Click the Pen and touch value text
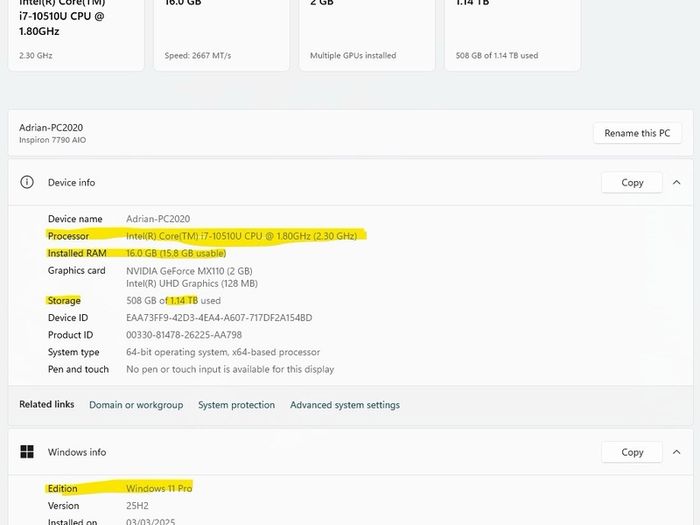 pos(230,369)
